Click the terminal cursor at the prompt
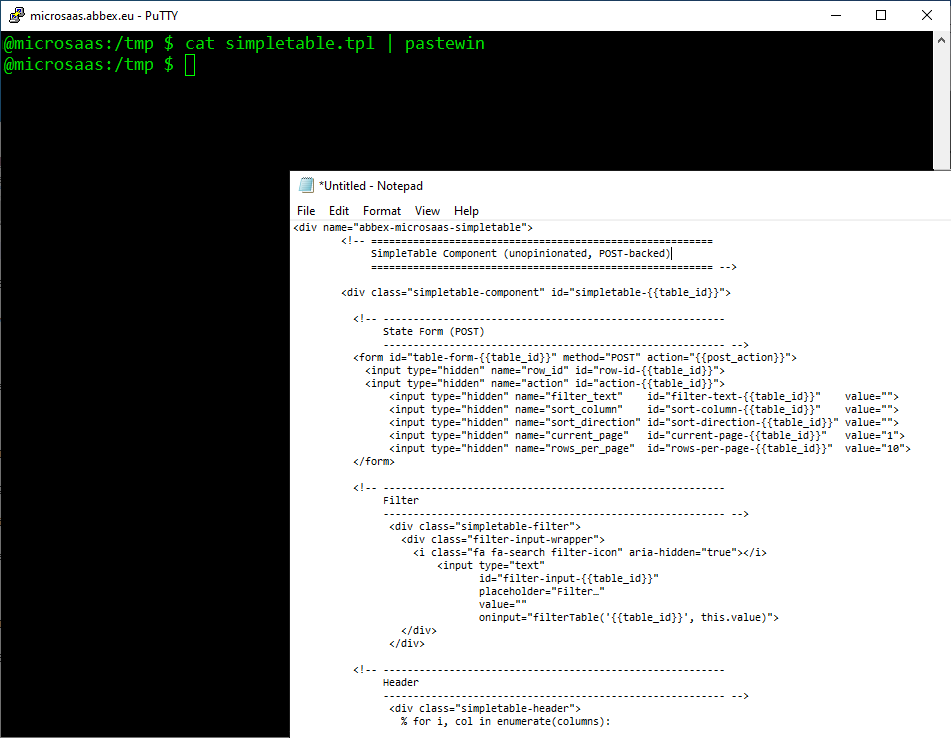Image resolution: width=951 pixels, height=738 pixels. coord(191,65)
